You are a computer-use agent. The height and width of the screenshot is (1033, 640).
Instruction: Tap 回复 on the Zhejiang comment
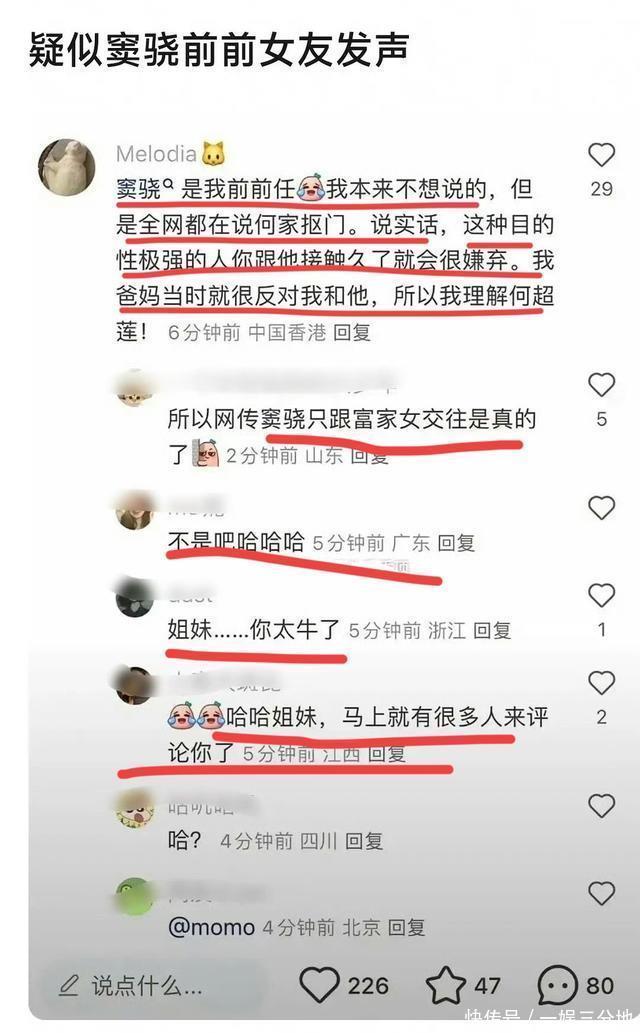[x=492, y=630]
